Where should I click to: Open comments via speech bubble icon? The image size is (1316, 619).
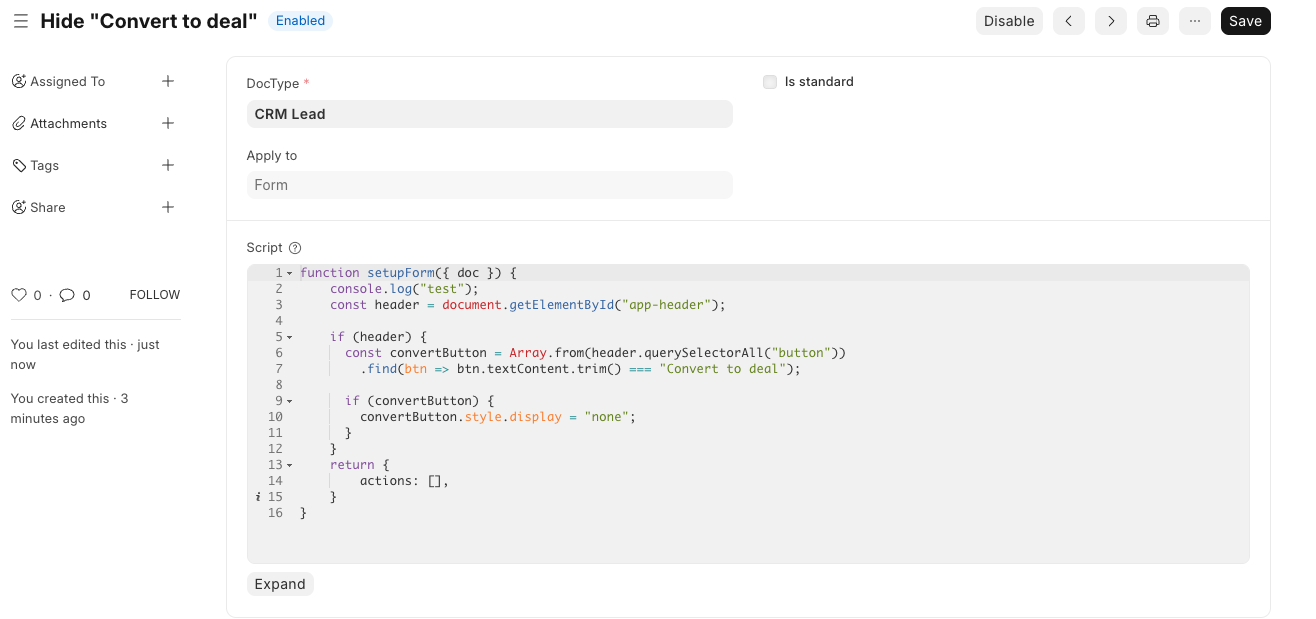pos(67,295)
